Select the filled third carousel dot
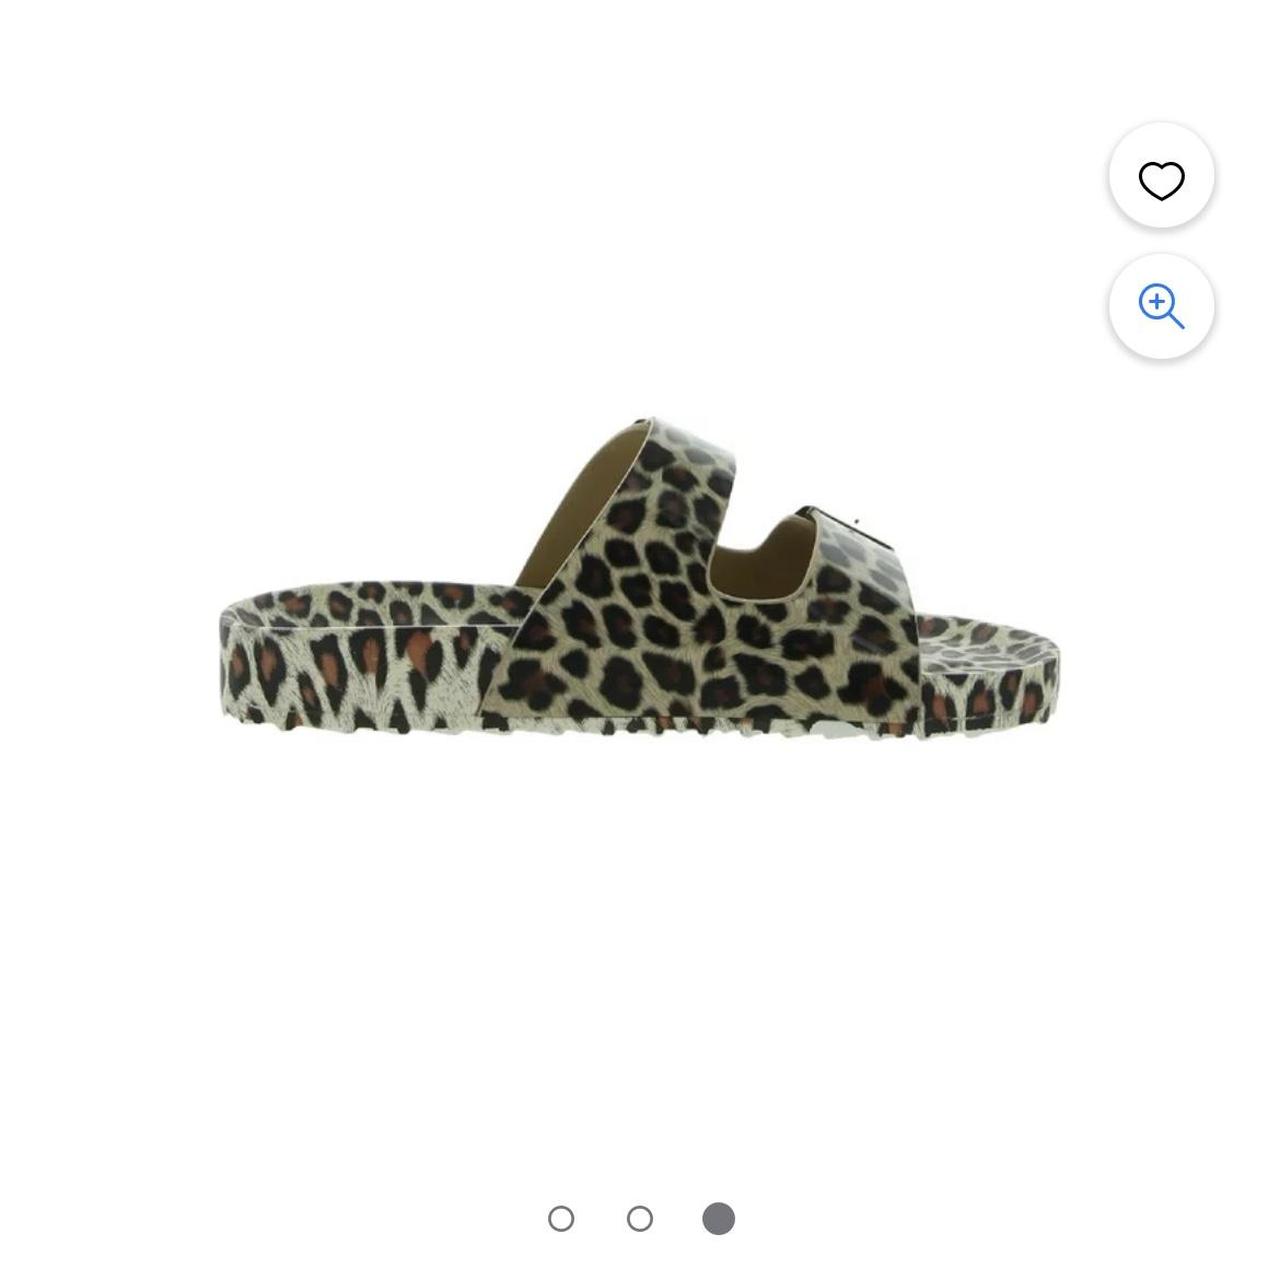The image size is (1280, 1280). [719, 1219]
